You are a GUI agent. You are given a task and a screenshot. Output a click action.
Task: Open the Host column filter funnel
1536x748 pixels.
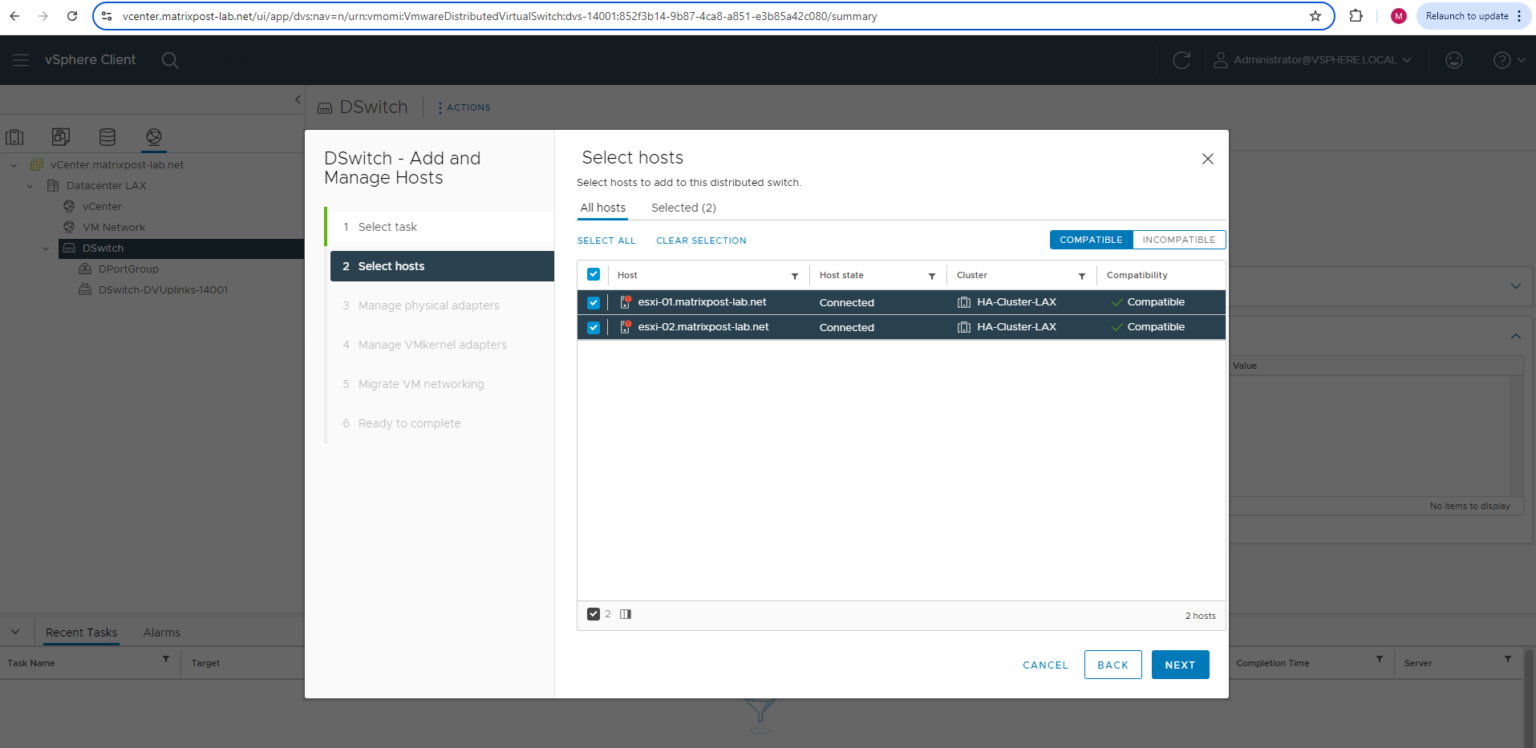pyautogui.click(x=795, y=275)
